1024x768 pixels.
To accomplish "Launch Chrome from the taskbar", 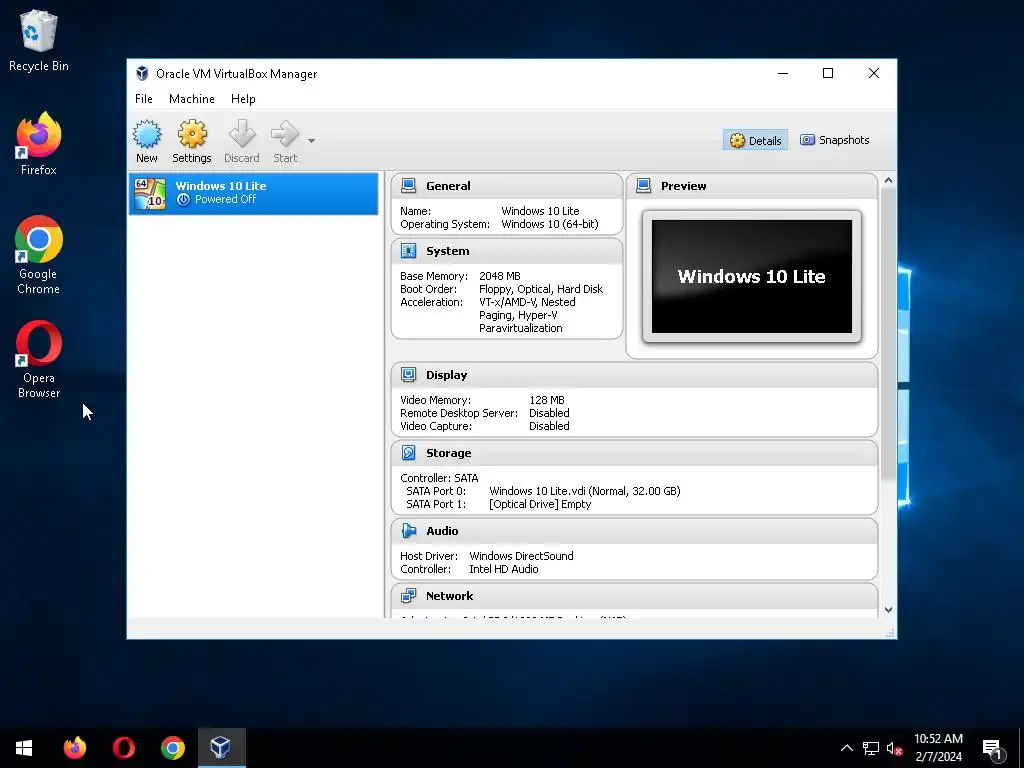I will tap(172, 748).
